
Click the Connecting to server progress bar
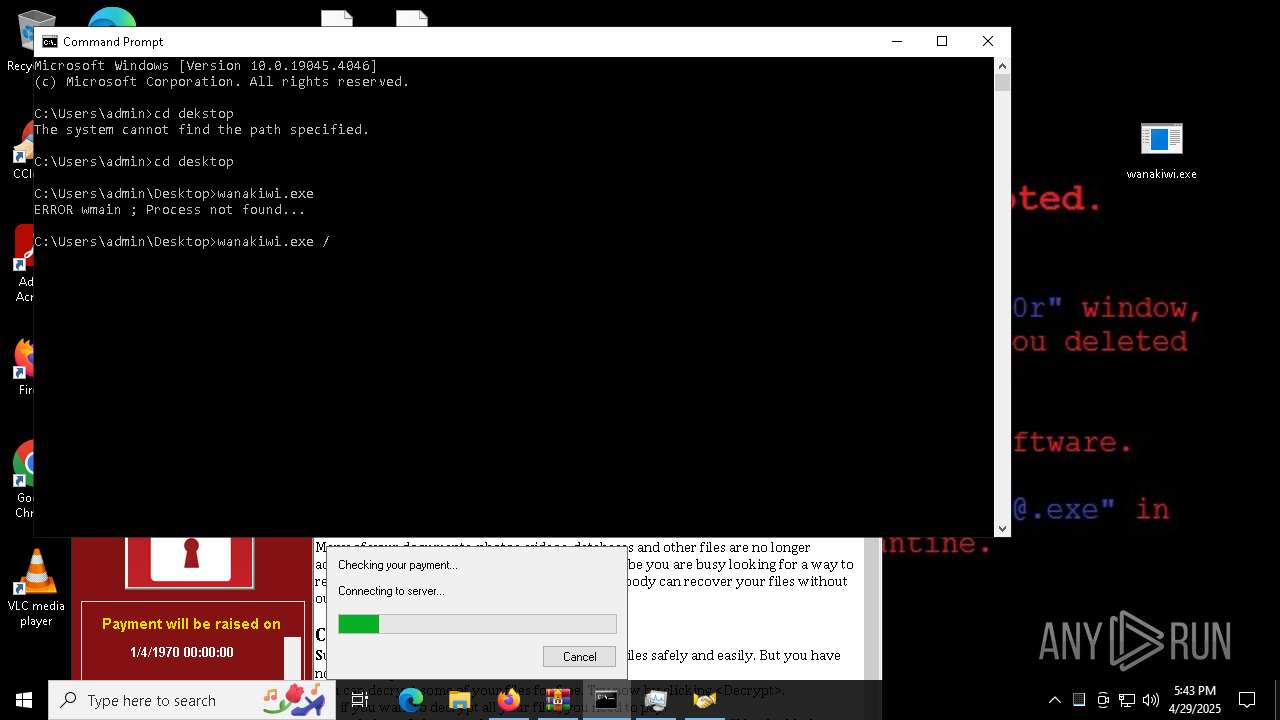[x=477, y=624]
